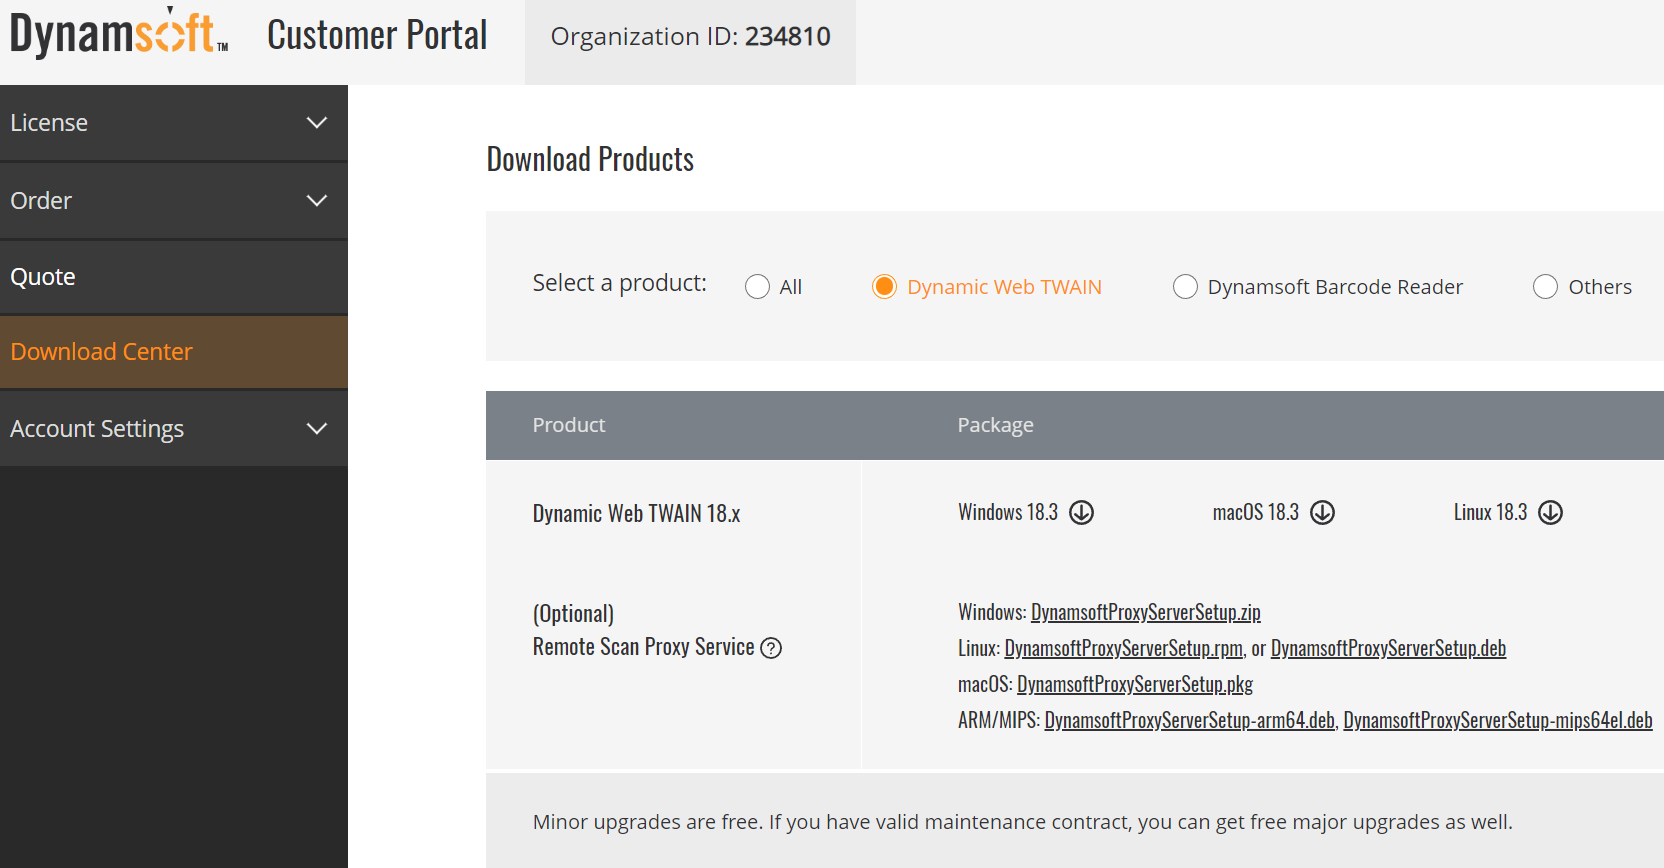Open Download Center in the sidebar
1664x868 pixels.
coord(101,352)
